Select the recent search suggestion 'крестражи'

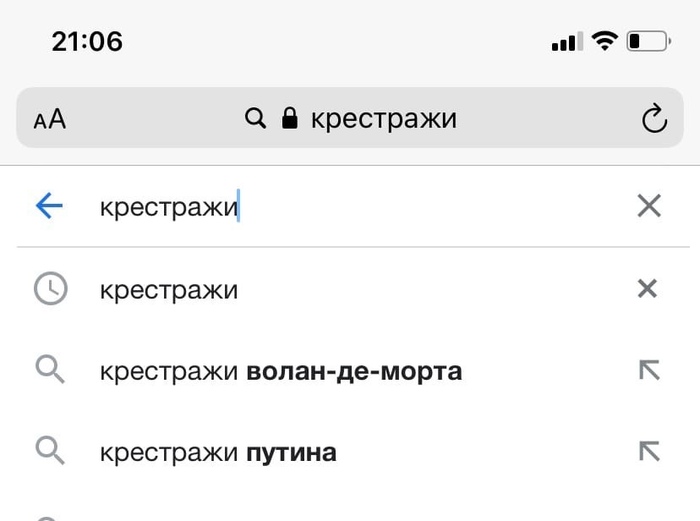click(169, 290)
